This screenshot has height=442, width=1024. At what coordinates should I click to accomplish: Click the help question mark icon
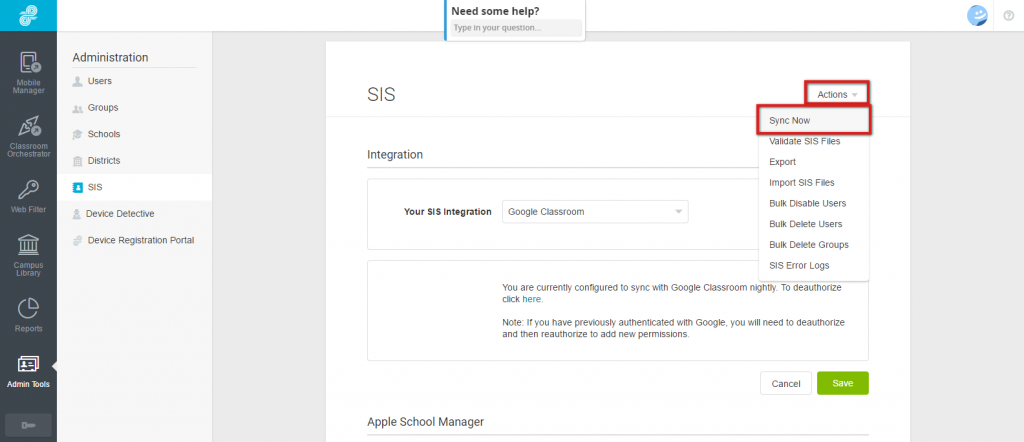pyautogui.click(x=1008, y=15)
